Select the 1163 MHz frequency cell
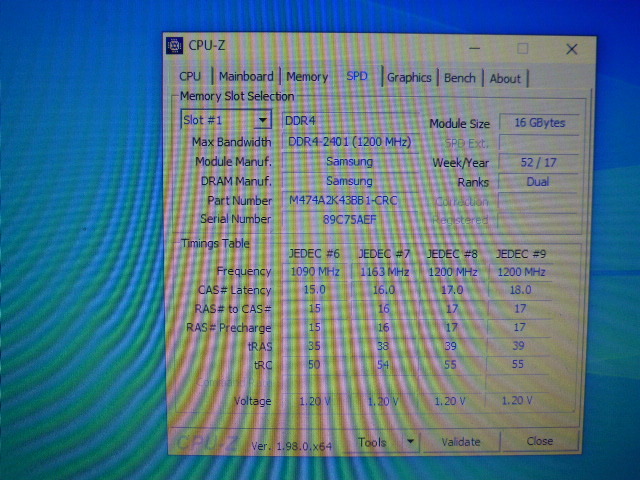The image size is (640, 480). click(384, 272)
